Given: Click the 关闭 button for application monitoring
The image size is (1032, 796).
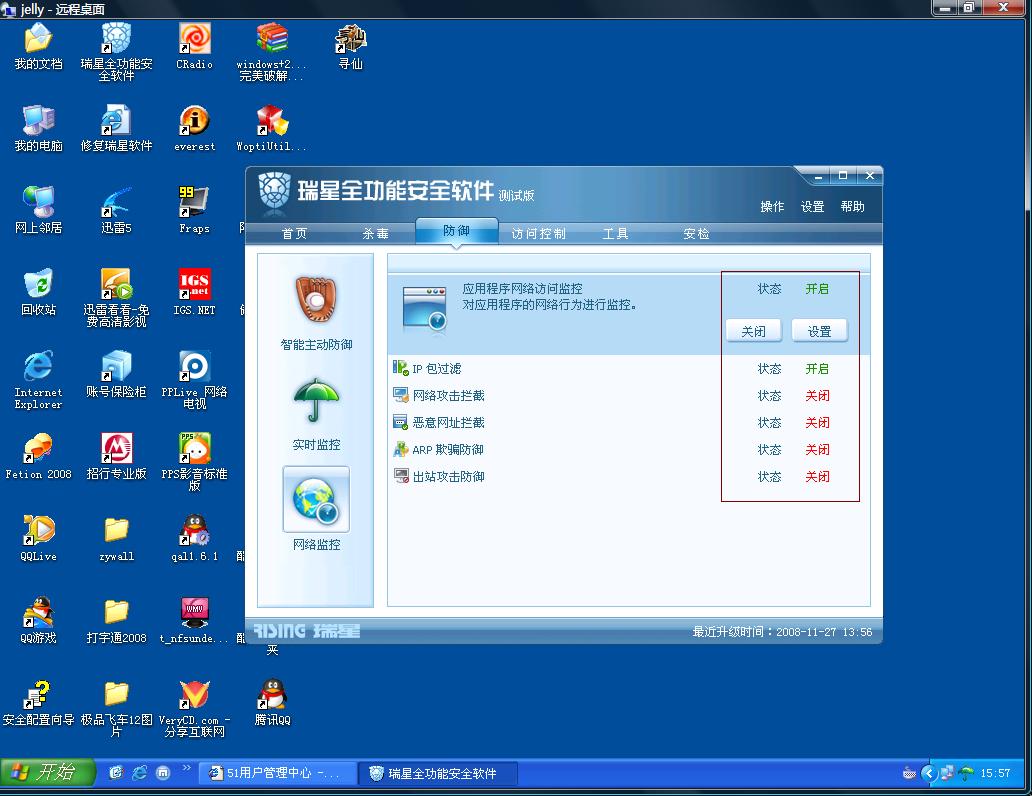Looking at the screenshot, I should [754, 331].
